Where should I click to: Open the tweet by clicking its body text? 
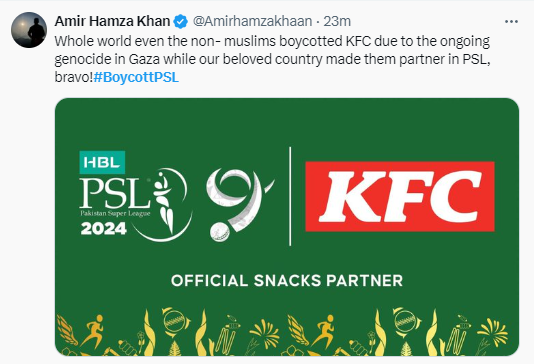coord(272,59)
